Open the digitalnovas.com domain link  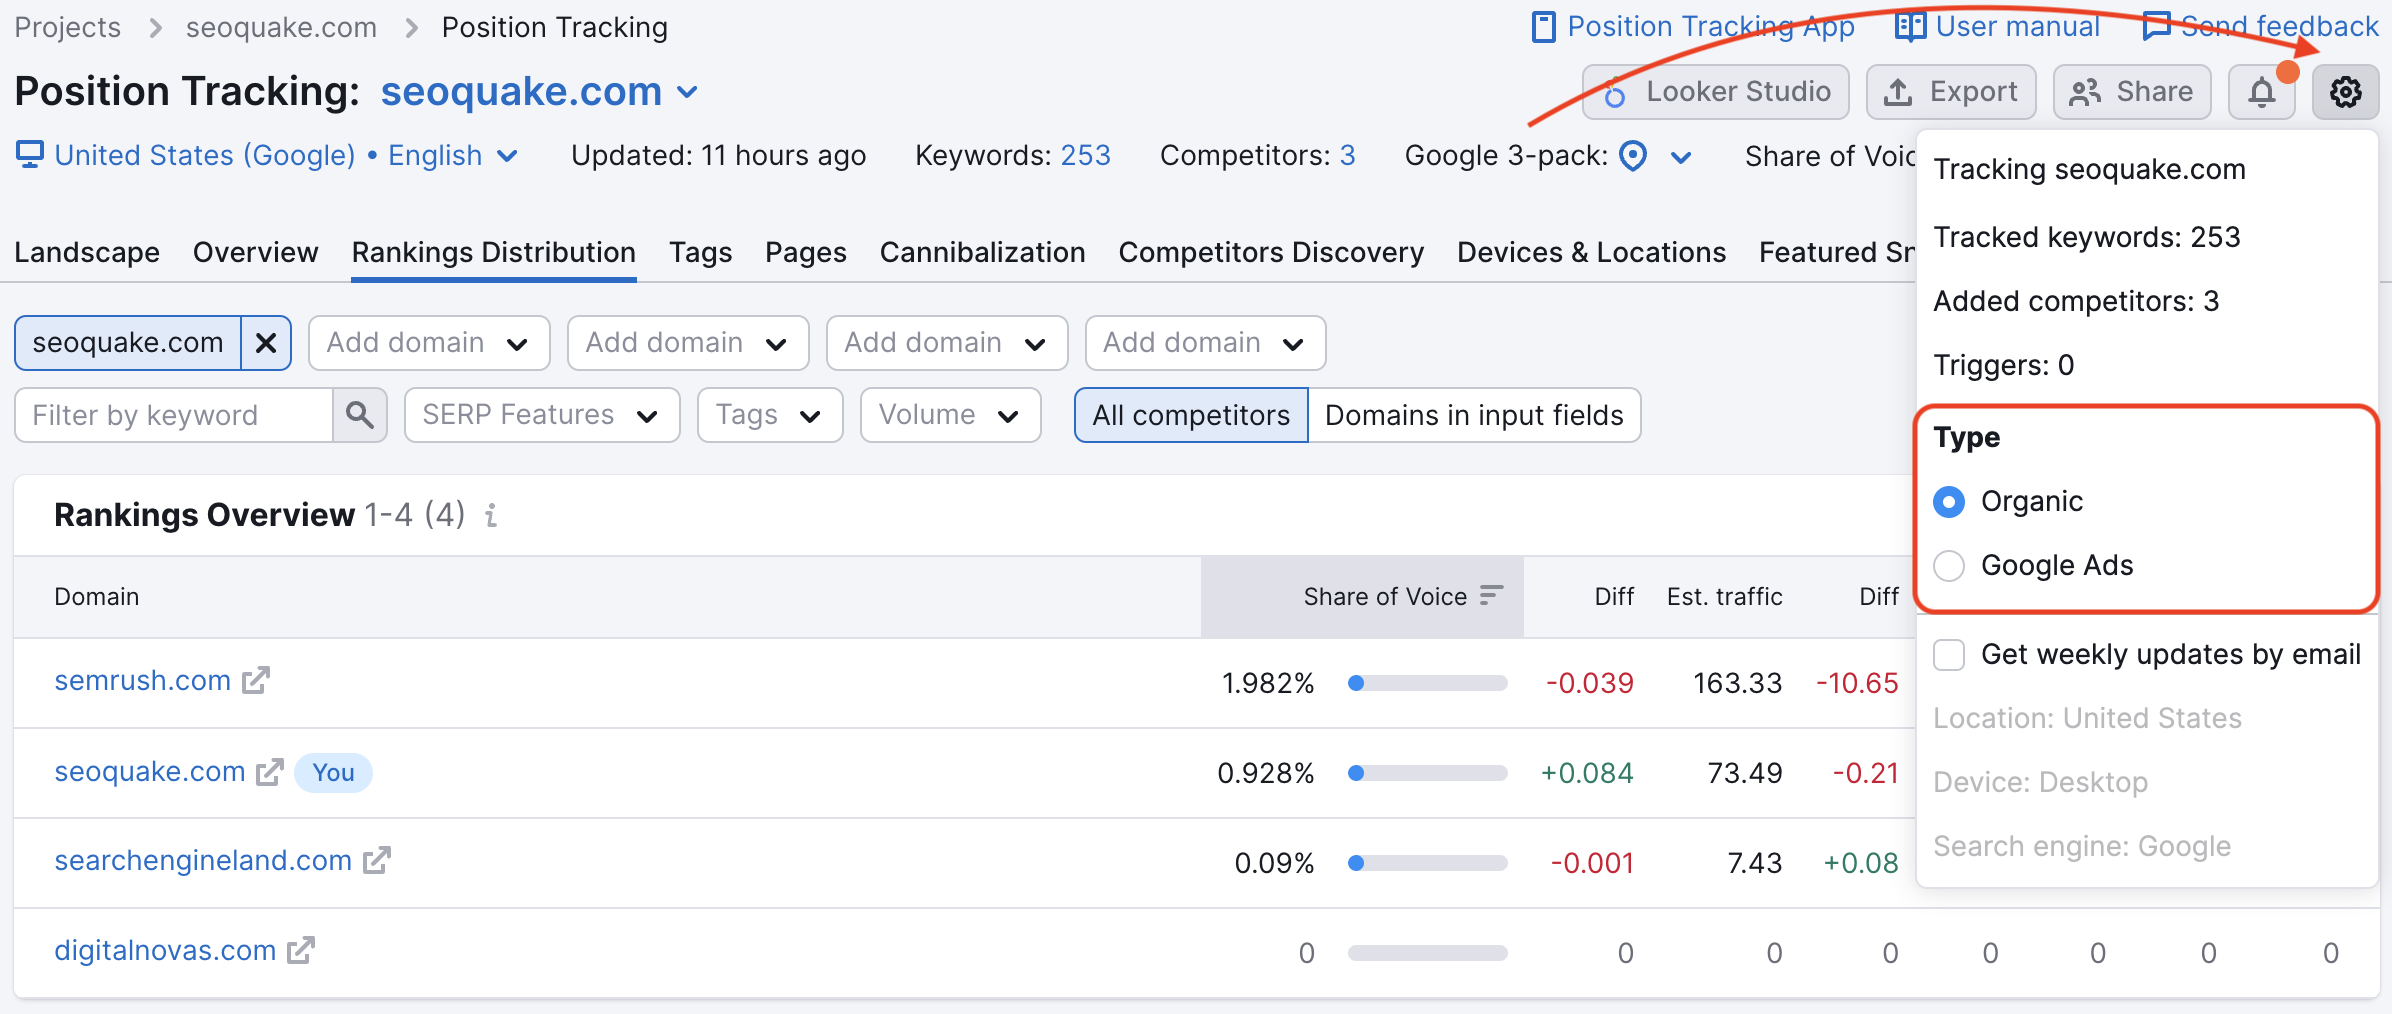click(x=165, y=951)
